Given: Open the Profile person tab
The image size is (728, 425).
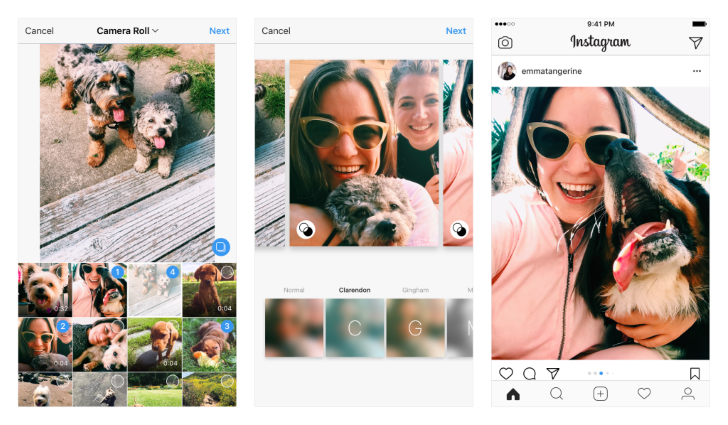Looking at the screenshot, I should pos(688,394).
